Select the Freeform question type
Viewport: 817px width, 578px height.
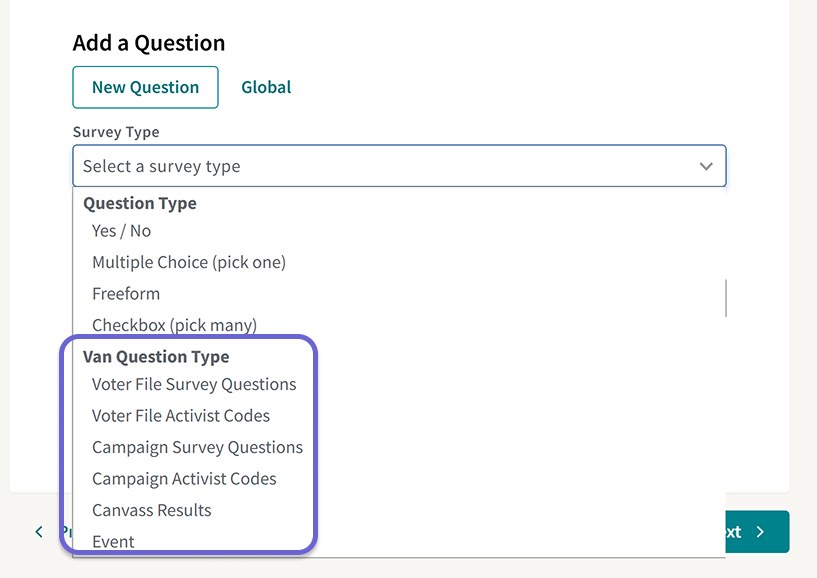[126, 293]
